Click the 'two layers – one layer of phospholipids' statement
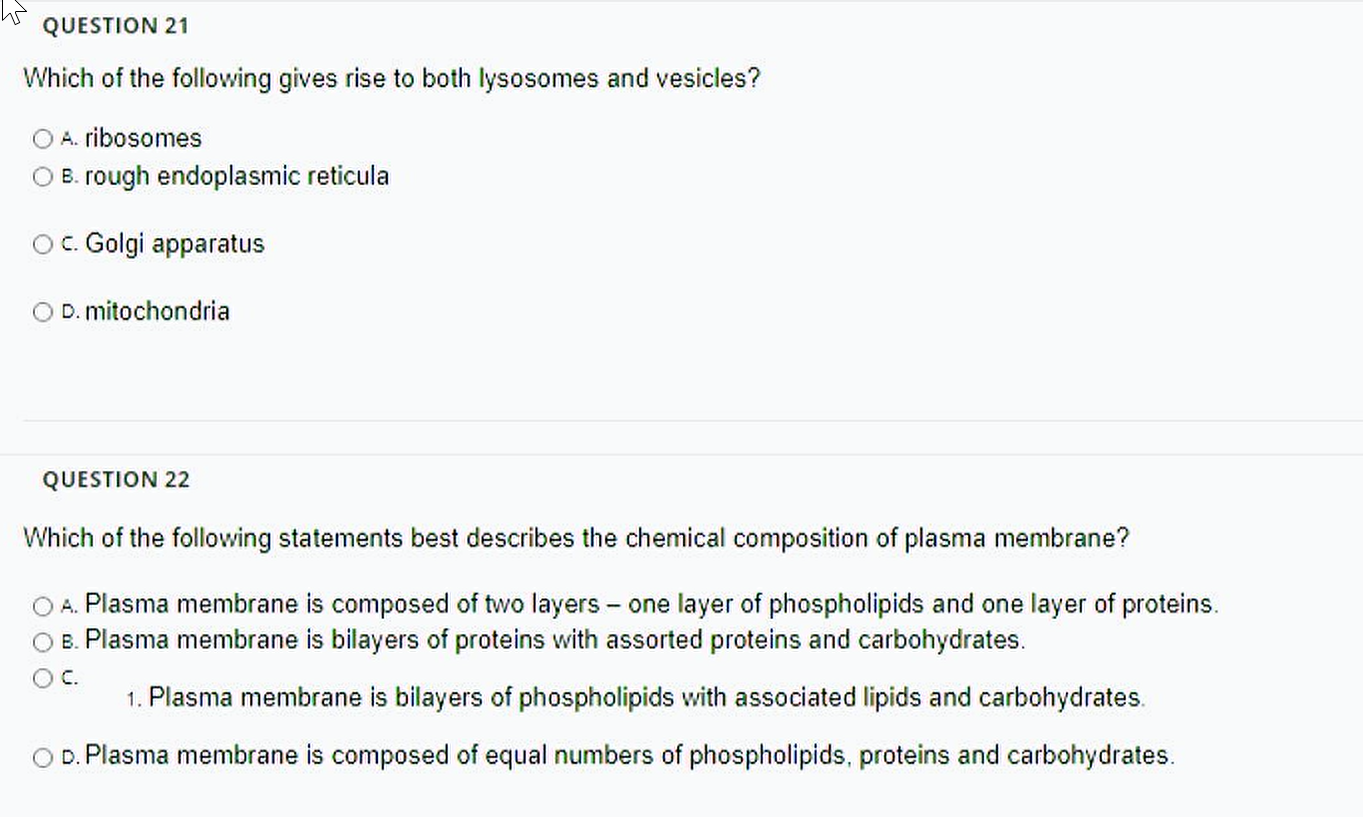 [652, 604]
